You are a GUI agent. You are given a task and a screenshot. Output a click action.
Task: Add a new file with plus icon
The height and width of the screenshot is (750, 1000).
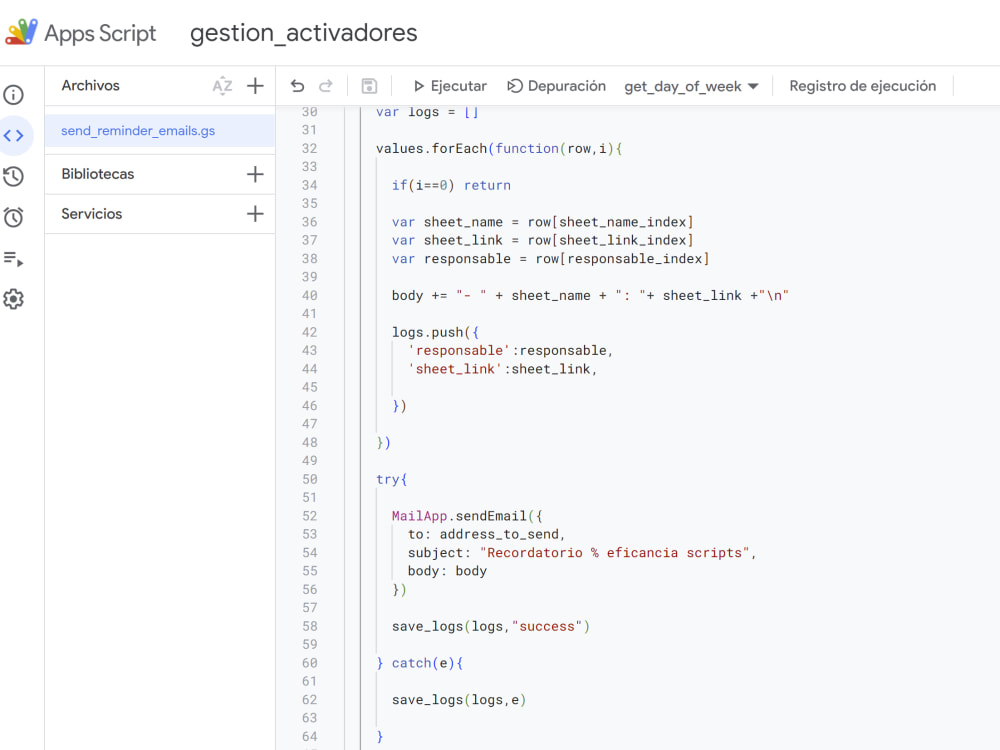point(255,85)
